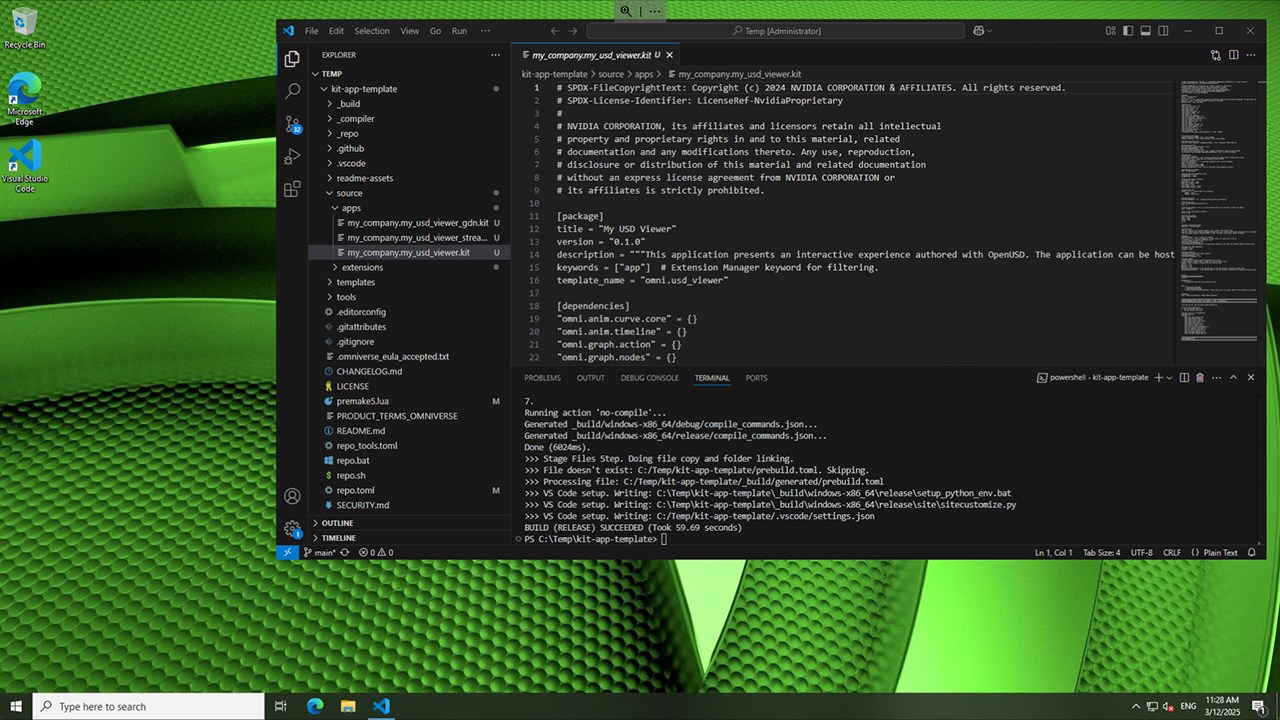Click Plain Text language mode in status bar
Screen dimensions: 1280x720
point(1220,552)
